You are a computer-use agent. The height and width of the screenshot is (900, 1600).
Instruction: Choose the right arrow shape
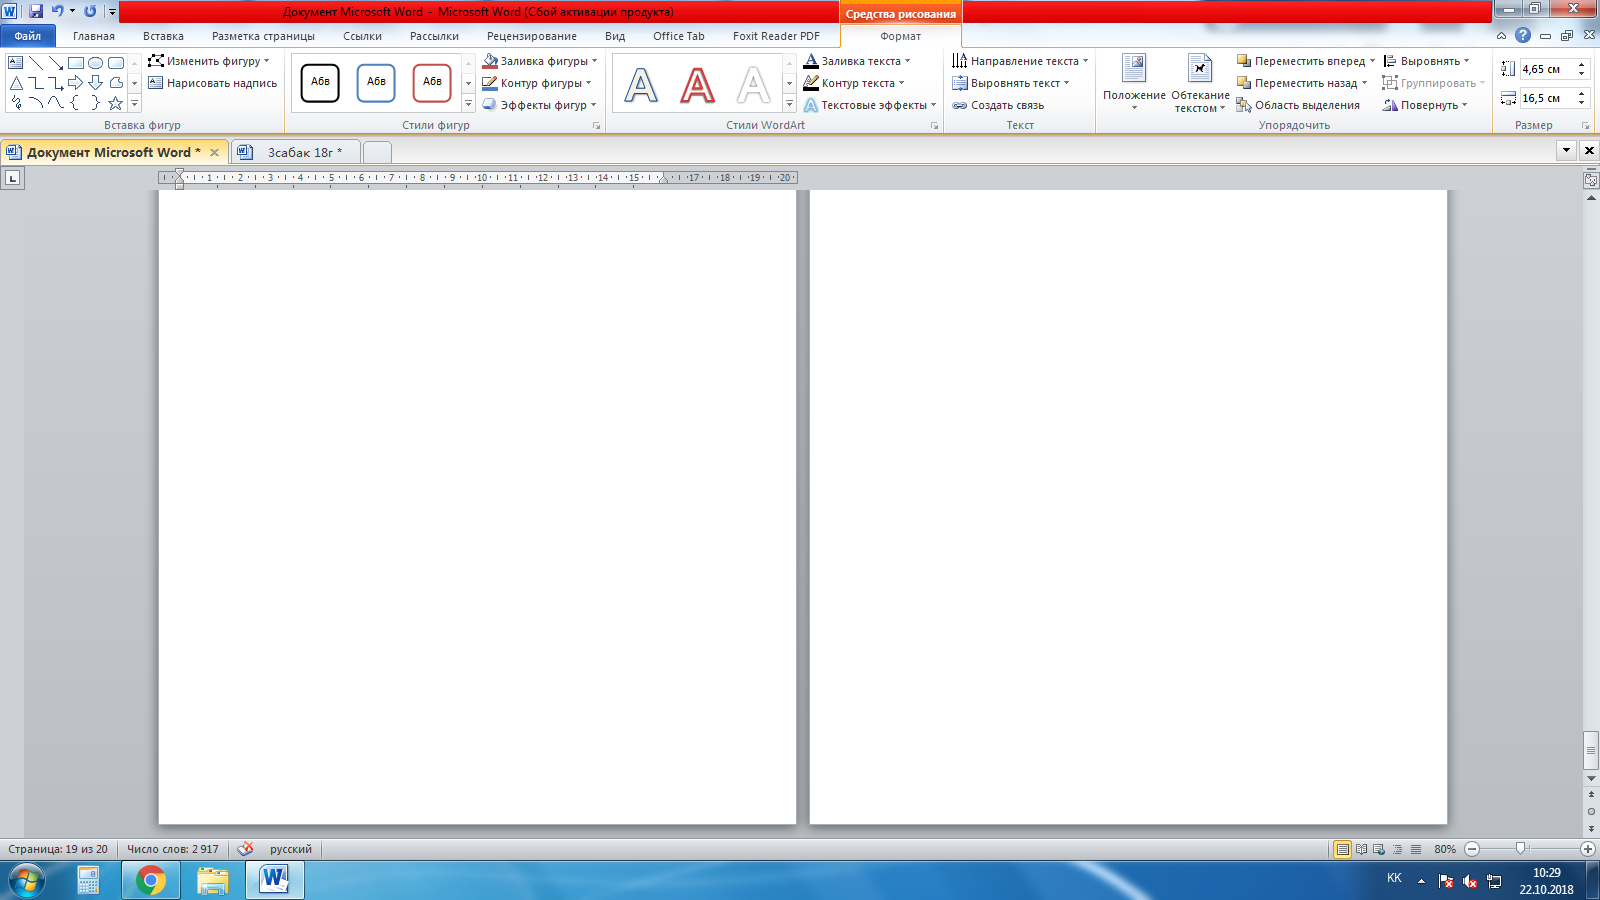[76, 83]
